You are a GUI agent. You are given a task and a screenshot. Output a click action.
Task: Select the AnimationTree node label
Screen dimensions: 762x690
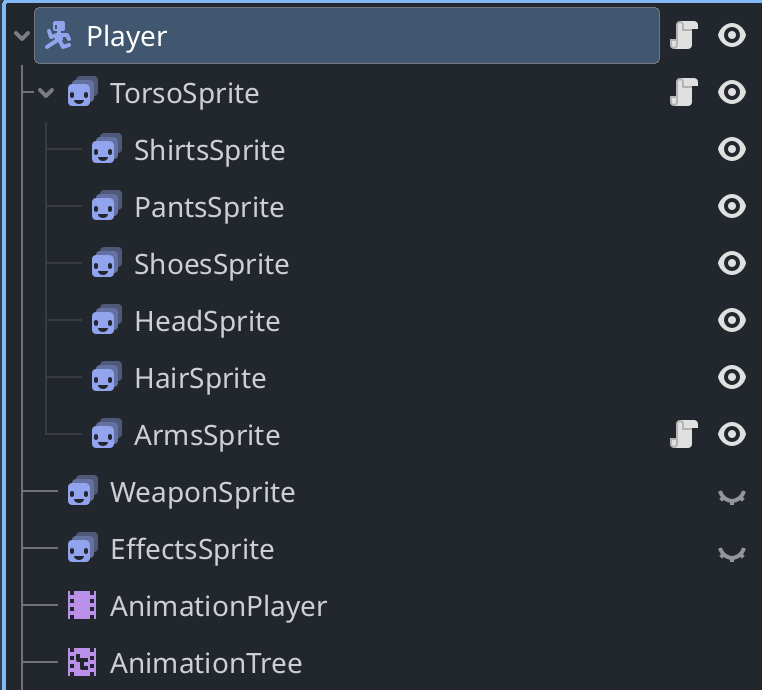tap(206, 663)
